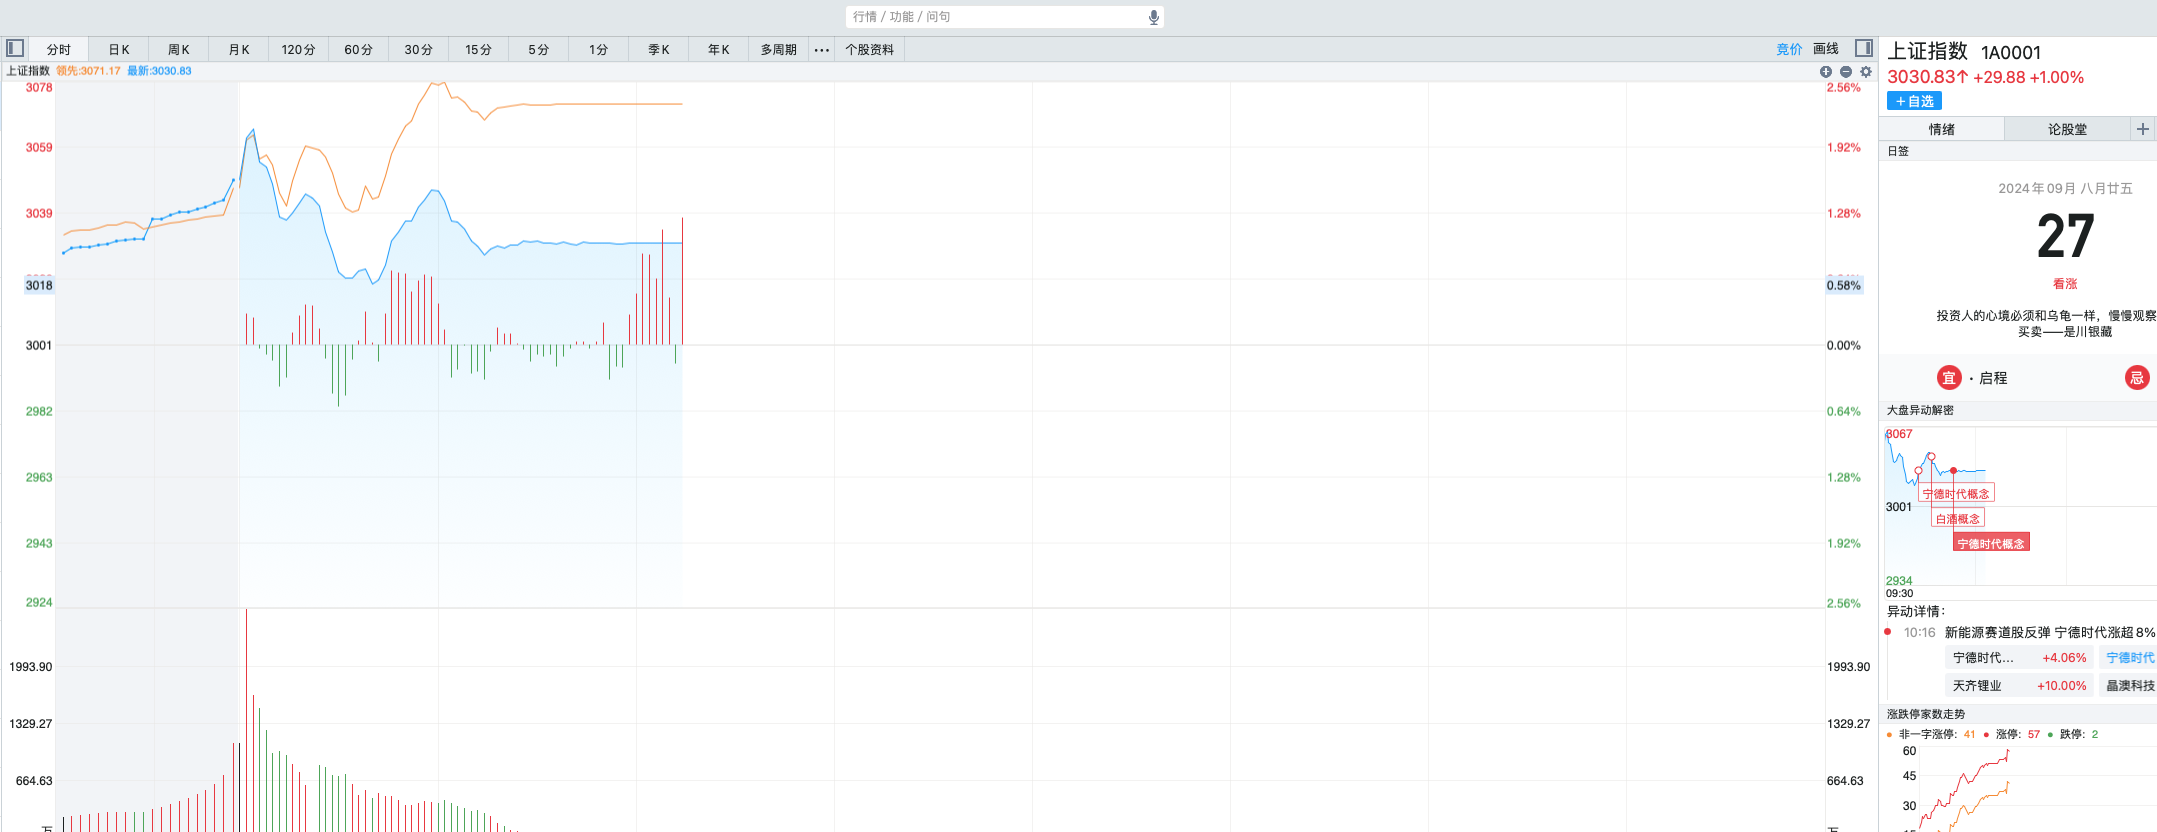Image resolution: width=2157 pixels, height=832 pixels.
Task: Open chart settings gear icon
Action: tap(1866, 71)
